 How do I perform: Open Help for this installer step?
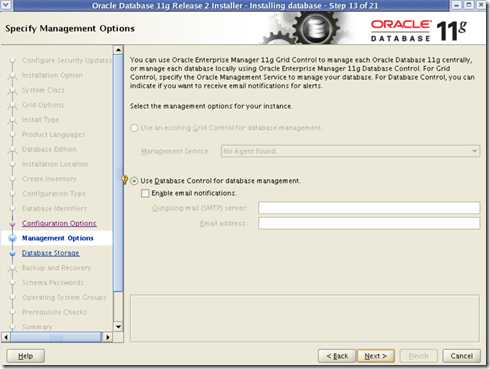point(26,356)
